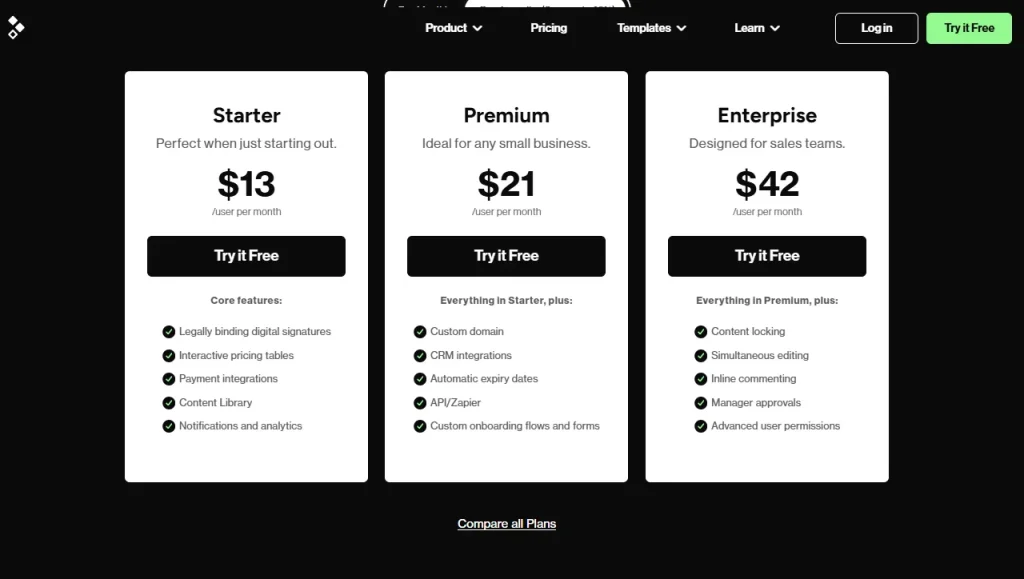Click checkmark icon beside Content locking

(701, 331)
